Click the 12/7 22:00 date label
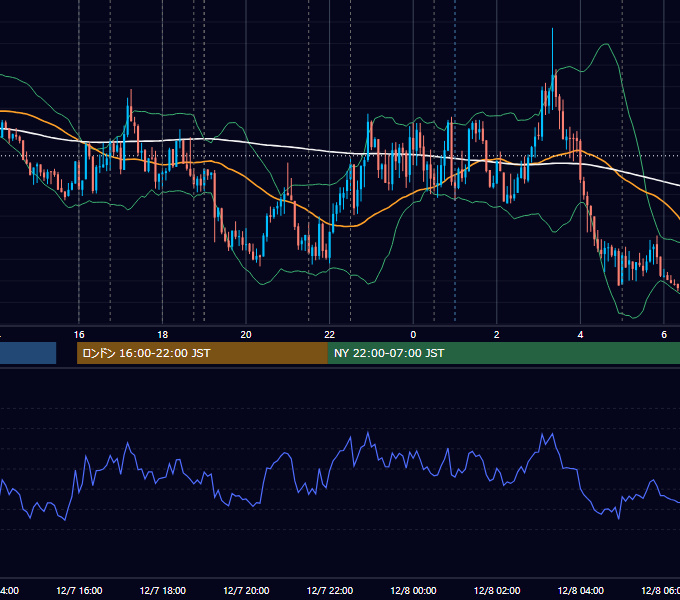Image resolution: width=680 pixels, height=600 pixels. pyautogui.click(x=330, y=591)
